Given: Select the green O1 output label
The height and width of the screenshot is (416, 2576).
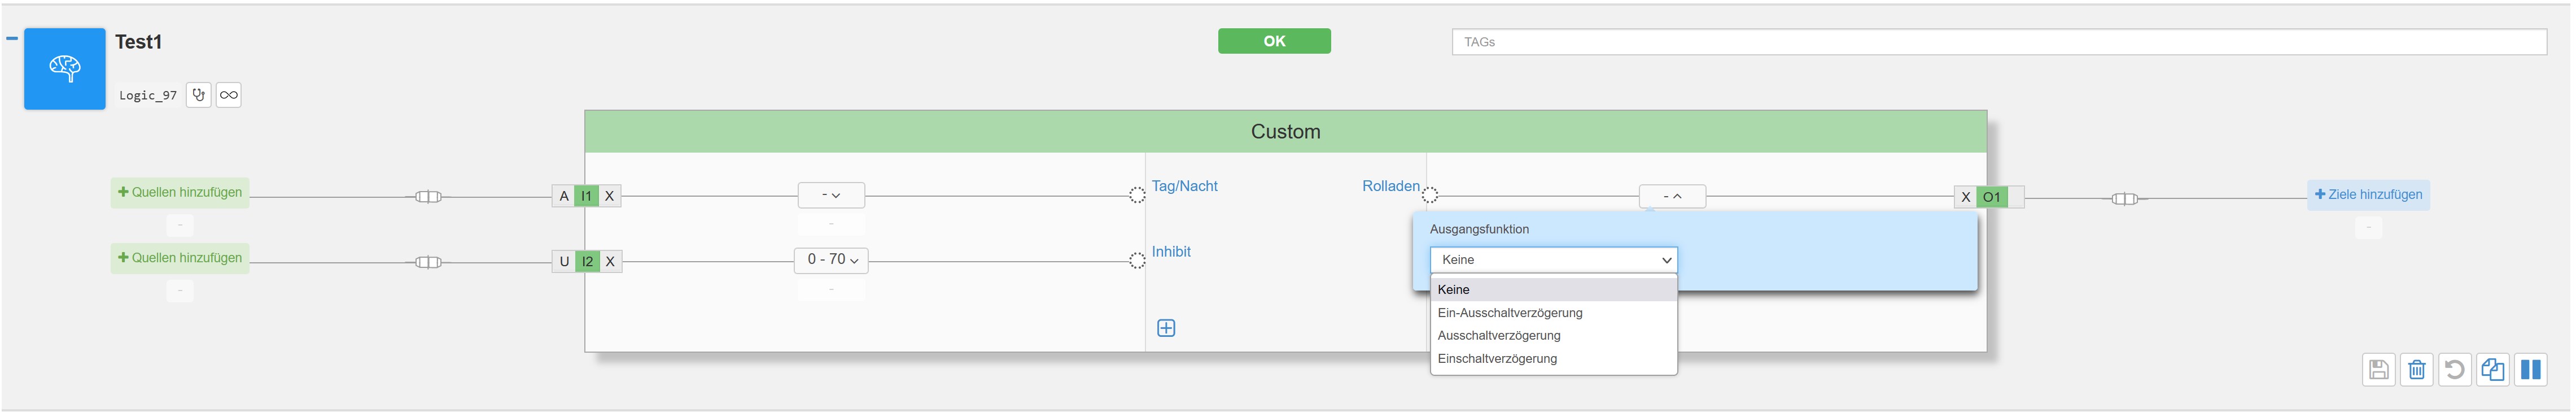Looking at the screenshot, I should [1992, 197].
